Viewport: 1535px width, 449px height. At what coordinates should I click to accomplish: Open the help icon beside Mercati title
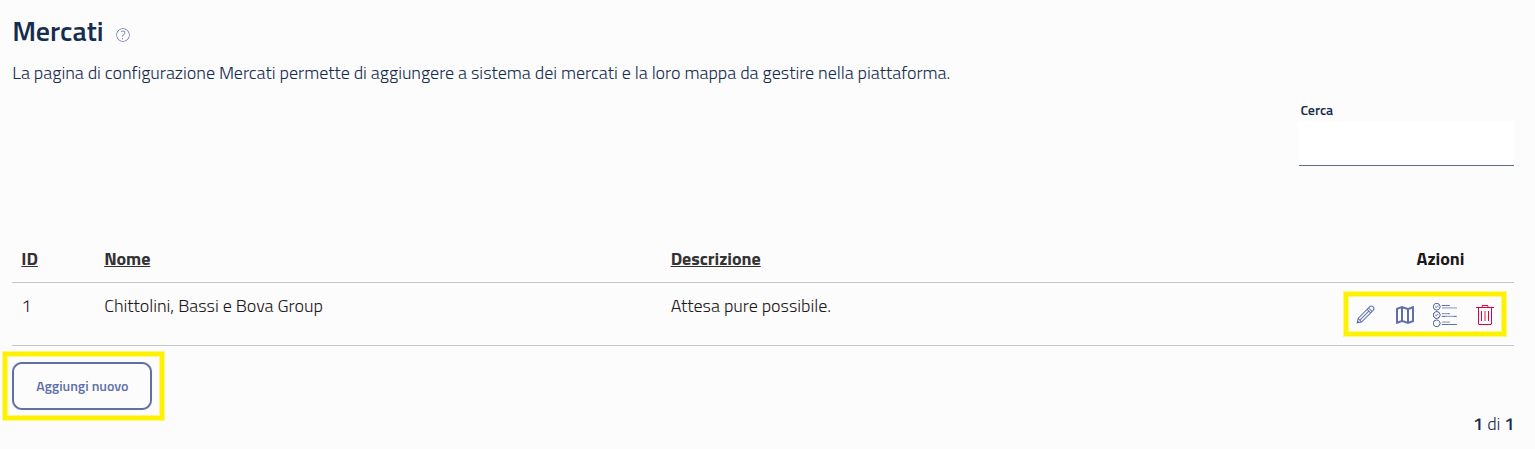[123, 35]
